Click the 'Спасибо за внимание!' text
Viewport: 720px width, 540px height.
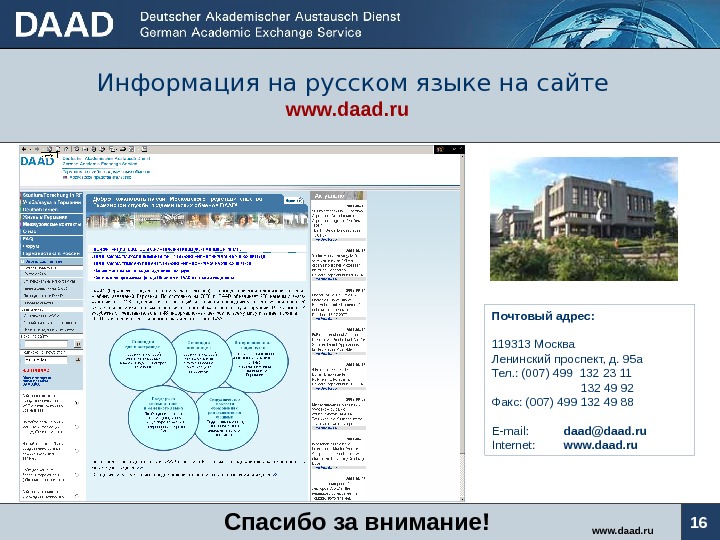coord(356,522)
